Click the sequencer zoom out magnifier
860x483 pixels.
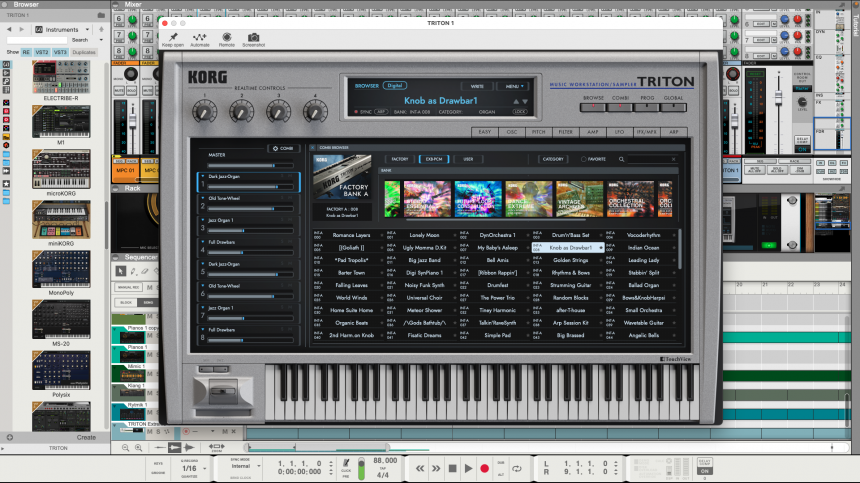tap(126, 448)
